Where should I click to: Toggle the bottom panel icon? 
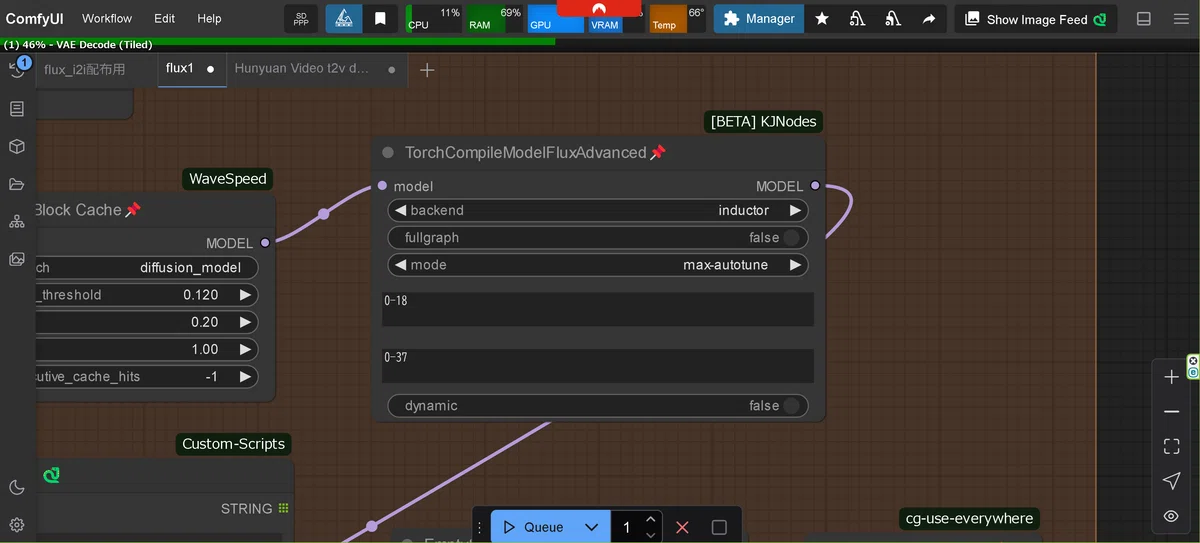[x=1144, y=19]
